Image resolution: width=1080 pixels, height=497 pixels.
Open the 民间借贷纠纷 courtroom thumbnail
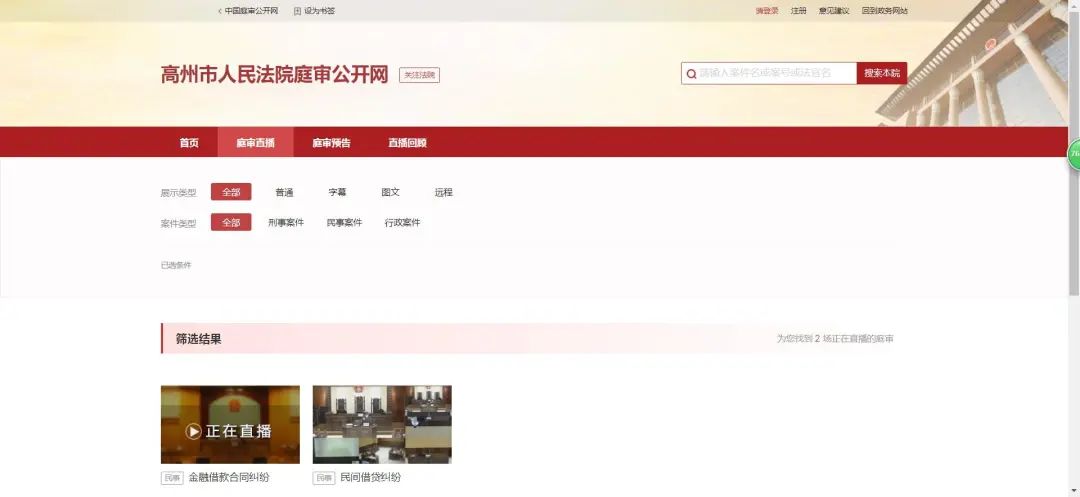pyautogui.click(x=382, y=424)
